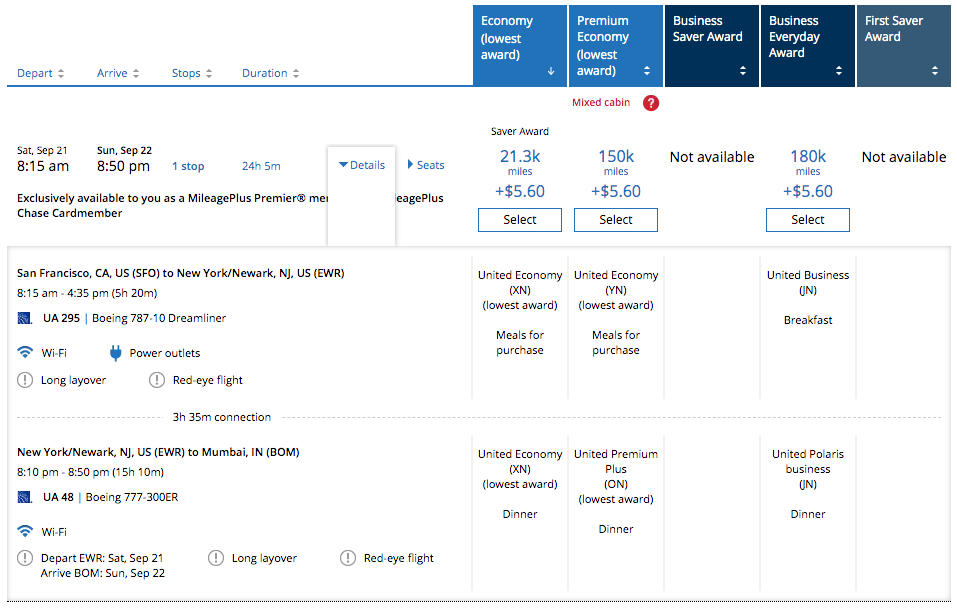Sort flights by Duration
This screenshot has width=957, height=608.
pyautogui.click(x=270, y=73)
